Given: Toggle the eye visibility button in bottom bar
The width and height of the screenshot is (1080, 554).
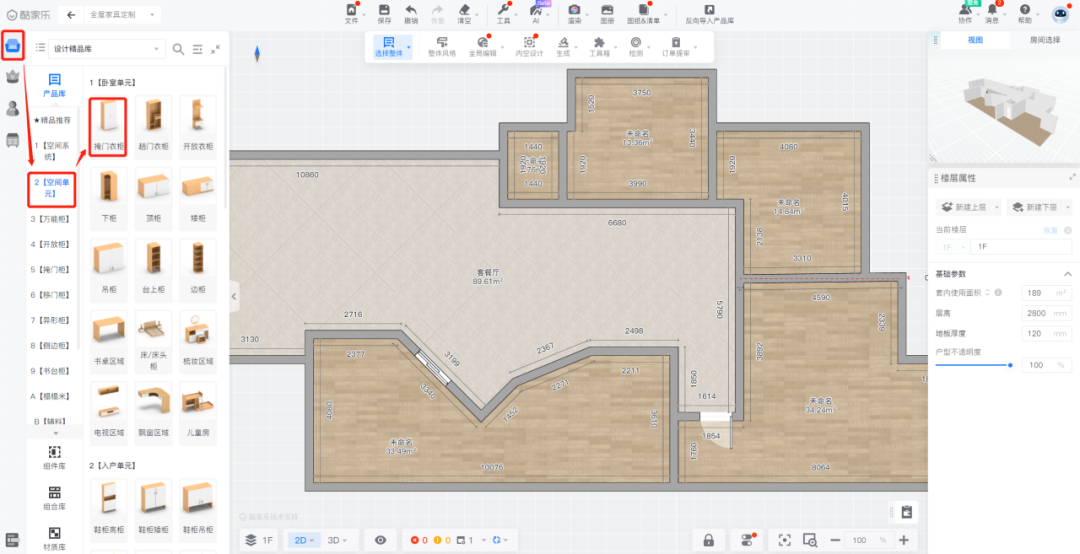Looking at the screenshot, I should (380, 540).
